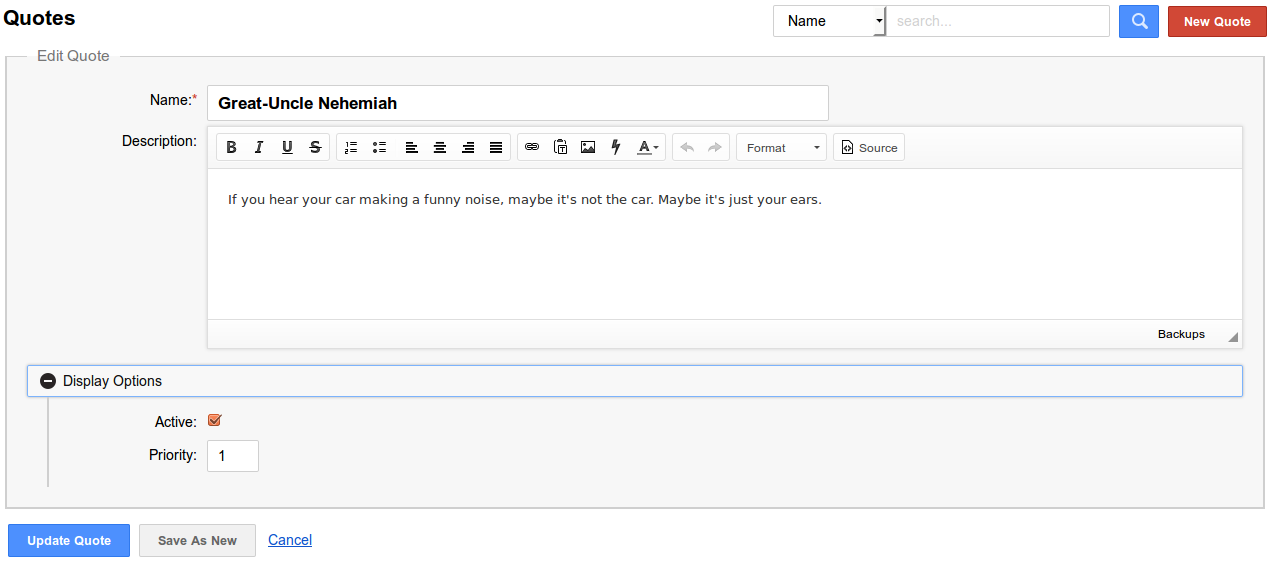Click the Cancel link
1273x562 pixels.
click(x=290, y=540)
